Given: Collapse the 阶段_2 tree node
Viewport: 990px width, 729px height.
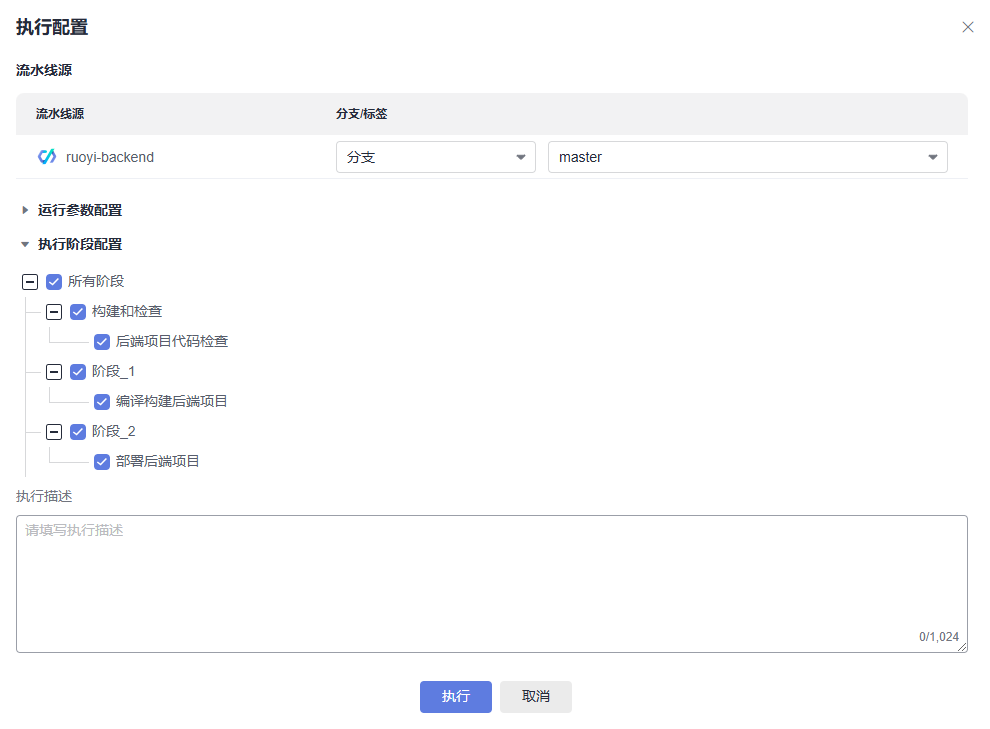Looking at the screenshot, I should click(54, 432).
